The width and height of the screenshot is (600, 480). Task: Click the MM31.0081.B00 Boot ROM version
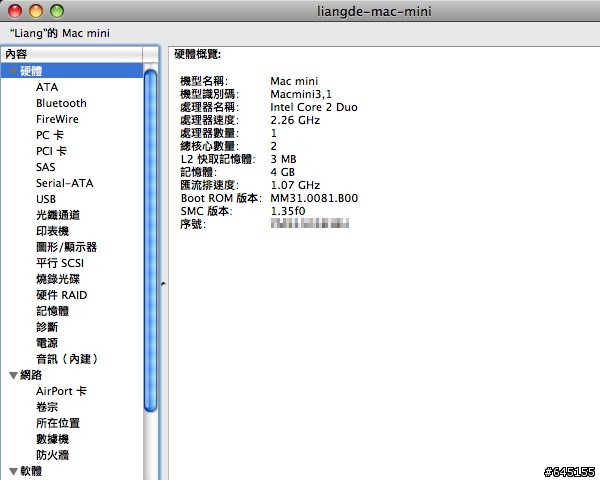click(x=314, y=198)
